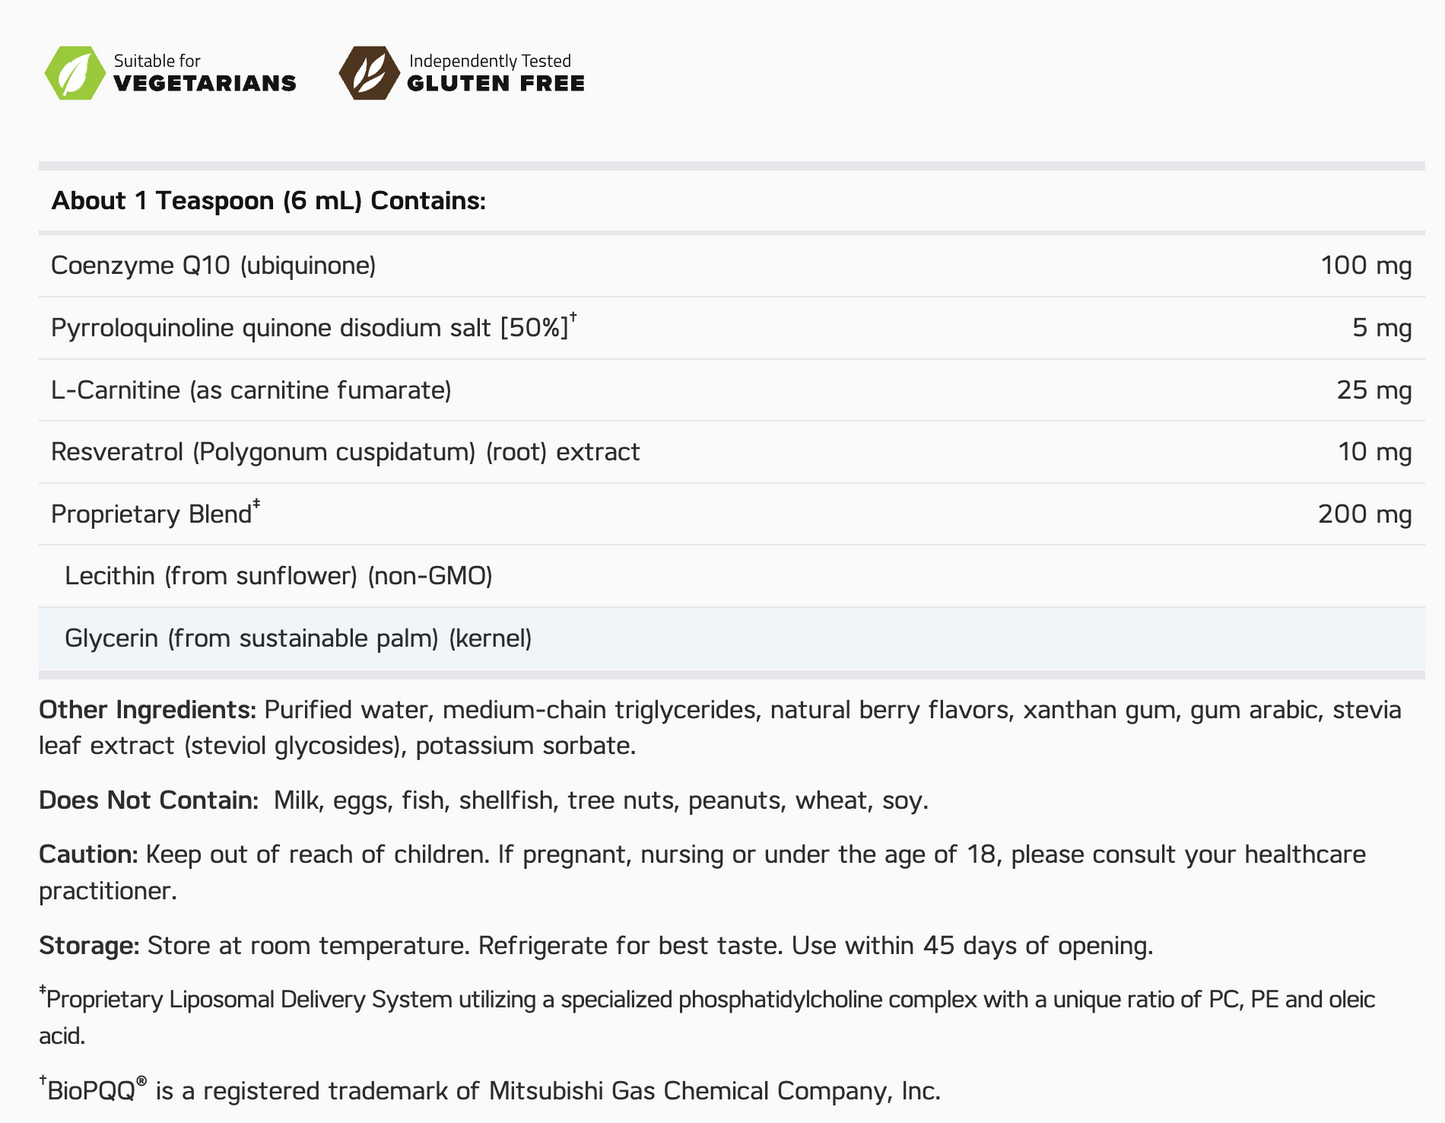Click the "Independently Tested Gluten Free" label text

(x=495, y=73)
